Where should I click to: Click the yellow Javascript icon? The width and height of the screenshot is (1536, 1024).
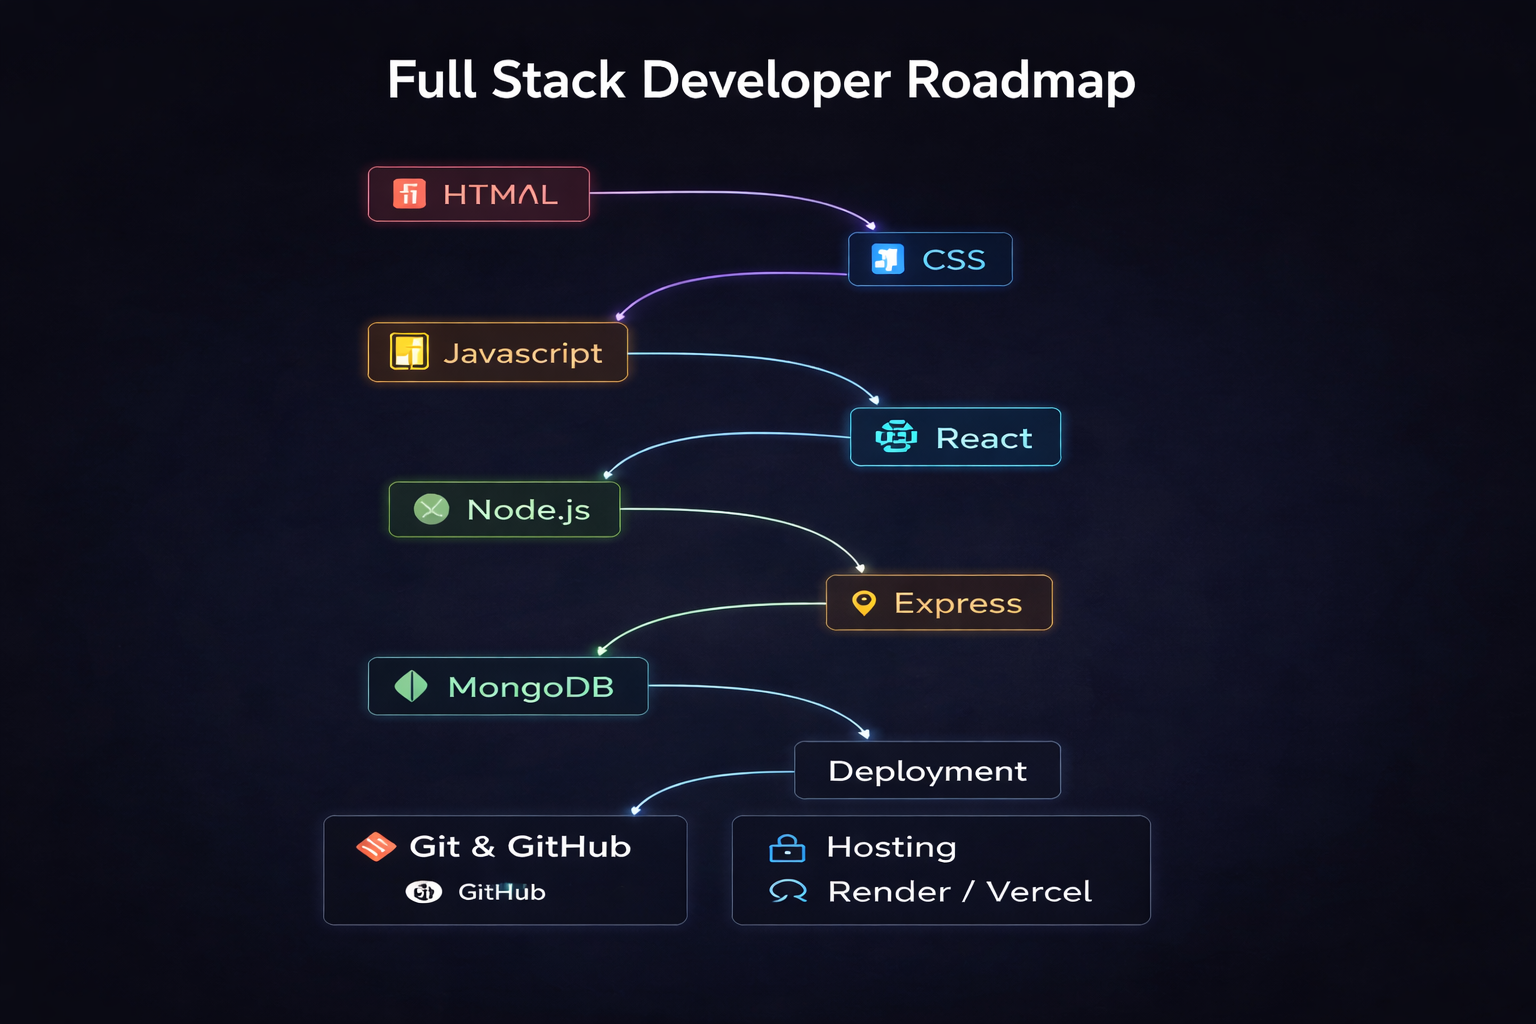pyautogui.click(x=408, y=352)
